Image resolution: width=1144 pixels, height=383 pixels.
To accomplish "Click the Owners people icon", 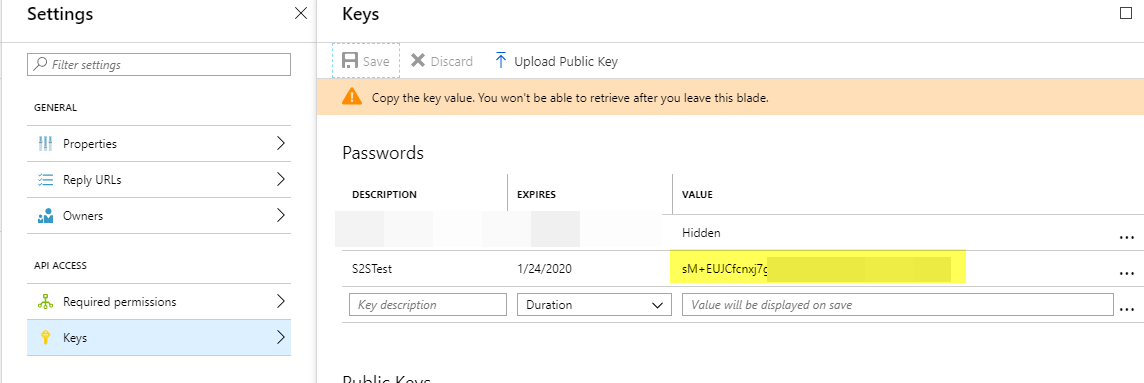I will click(45, 216).
